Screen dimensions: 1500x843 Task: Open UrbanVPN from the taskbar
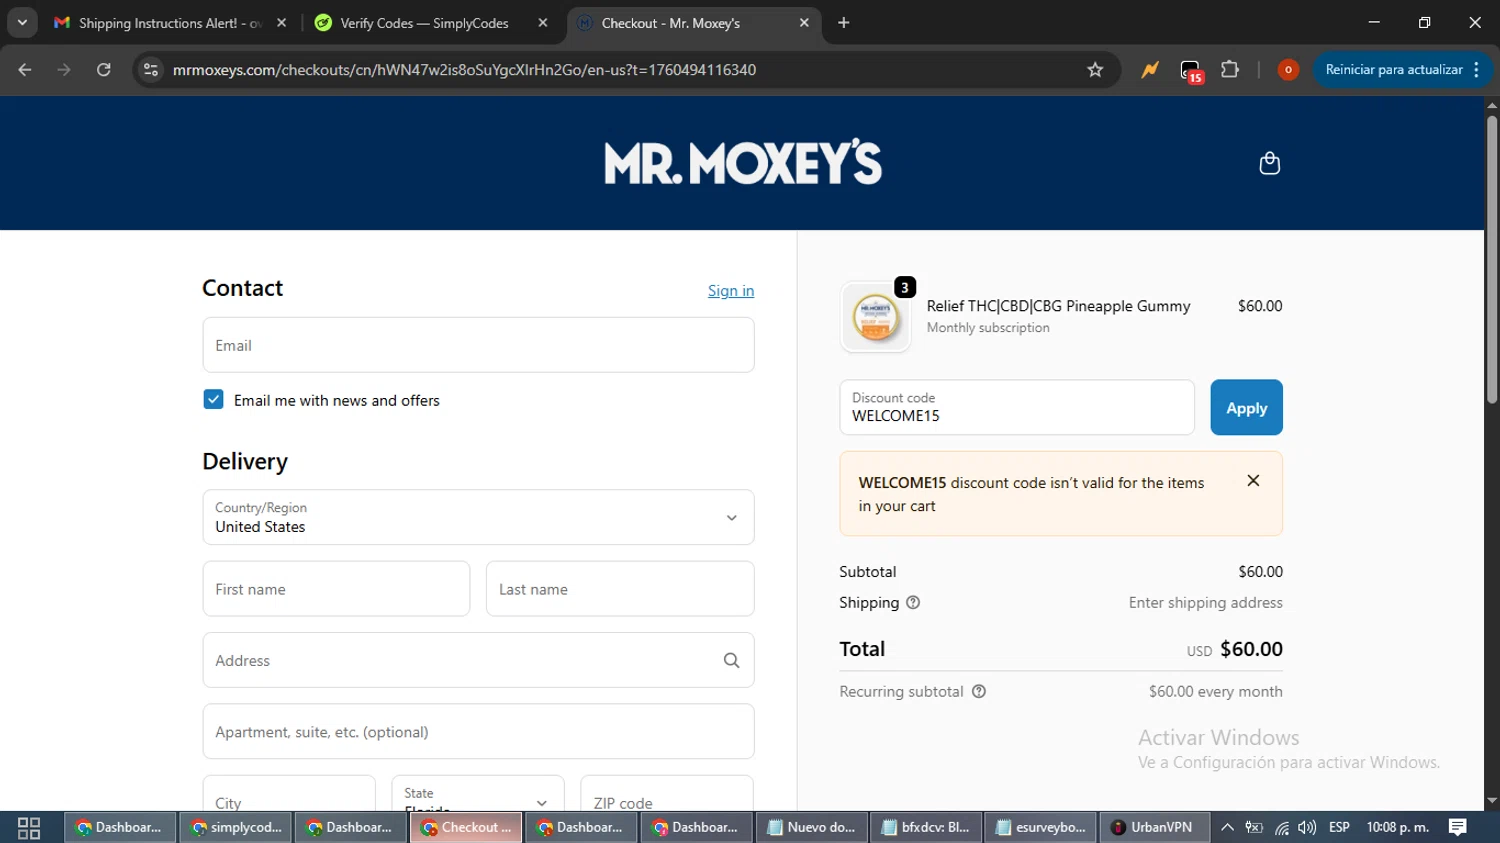click(x=1153, y=827)
